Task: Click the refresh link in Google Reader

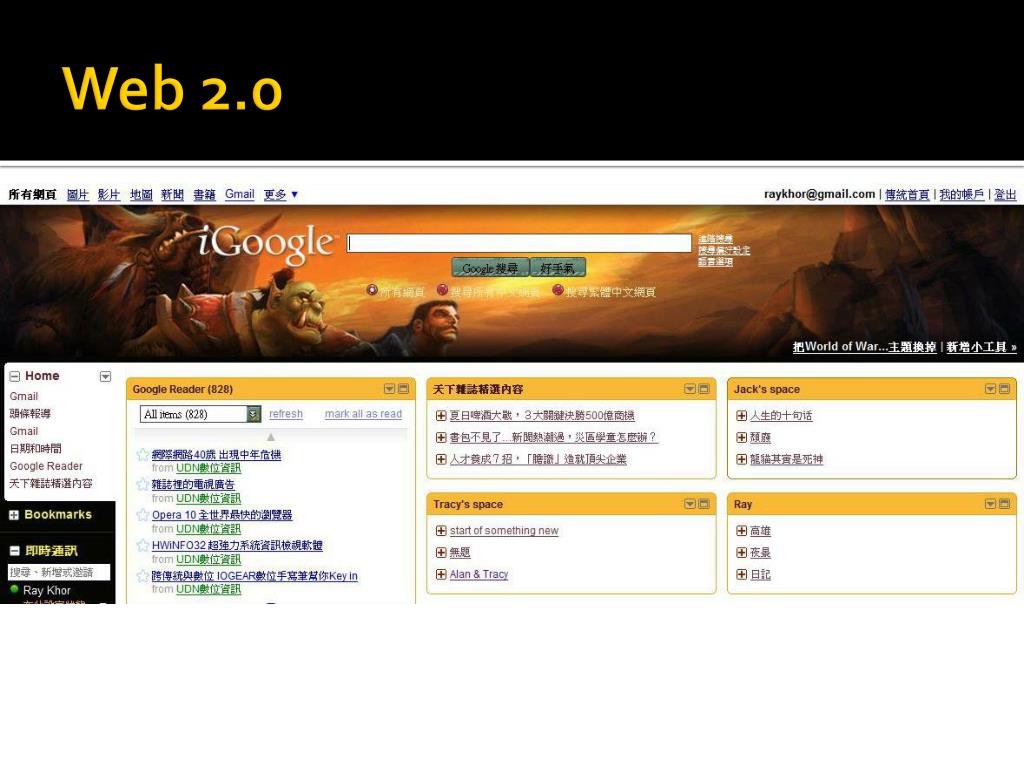Action: tap(286, 414)
